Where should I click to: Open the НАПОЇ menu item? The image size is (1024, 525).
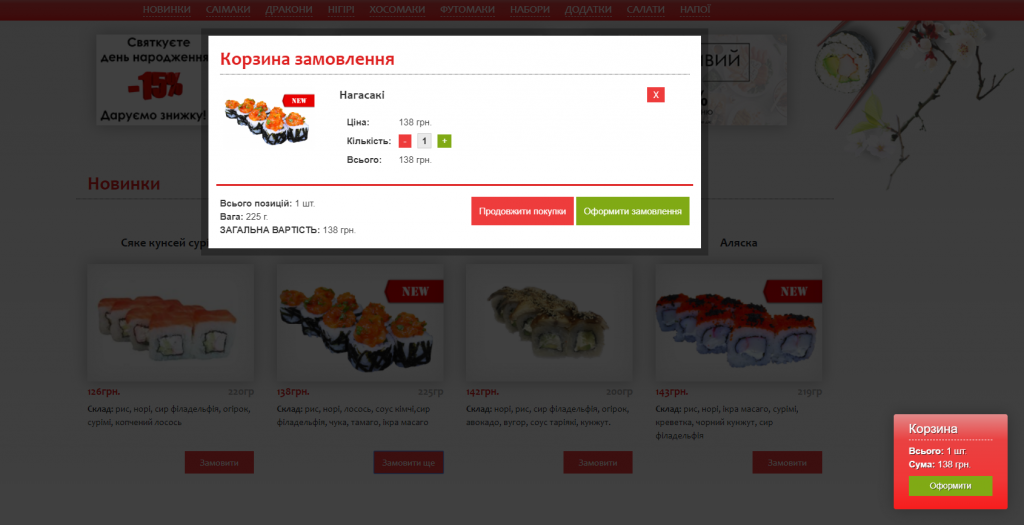click(x=695, y=10)
